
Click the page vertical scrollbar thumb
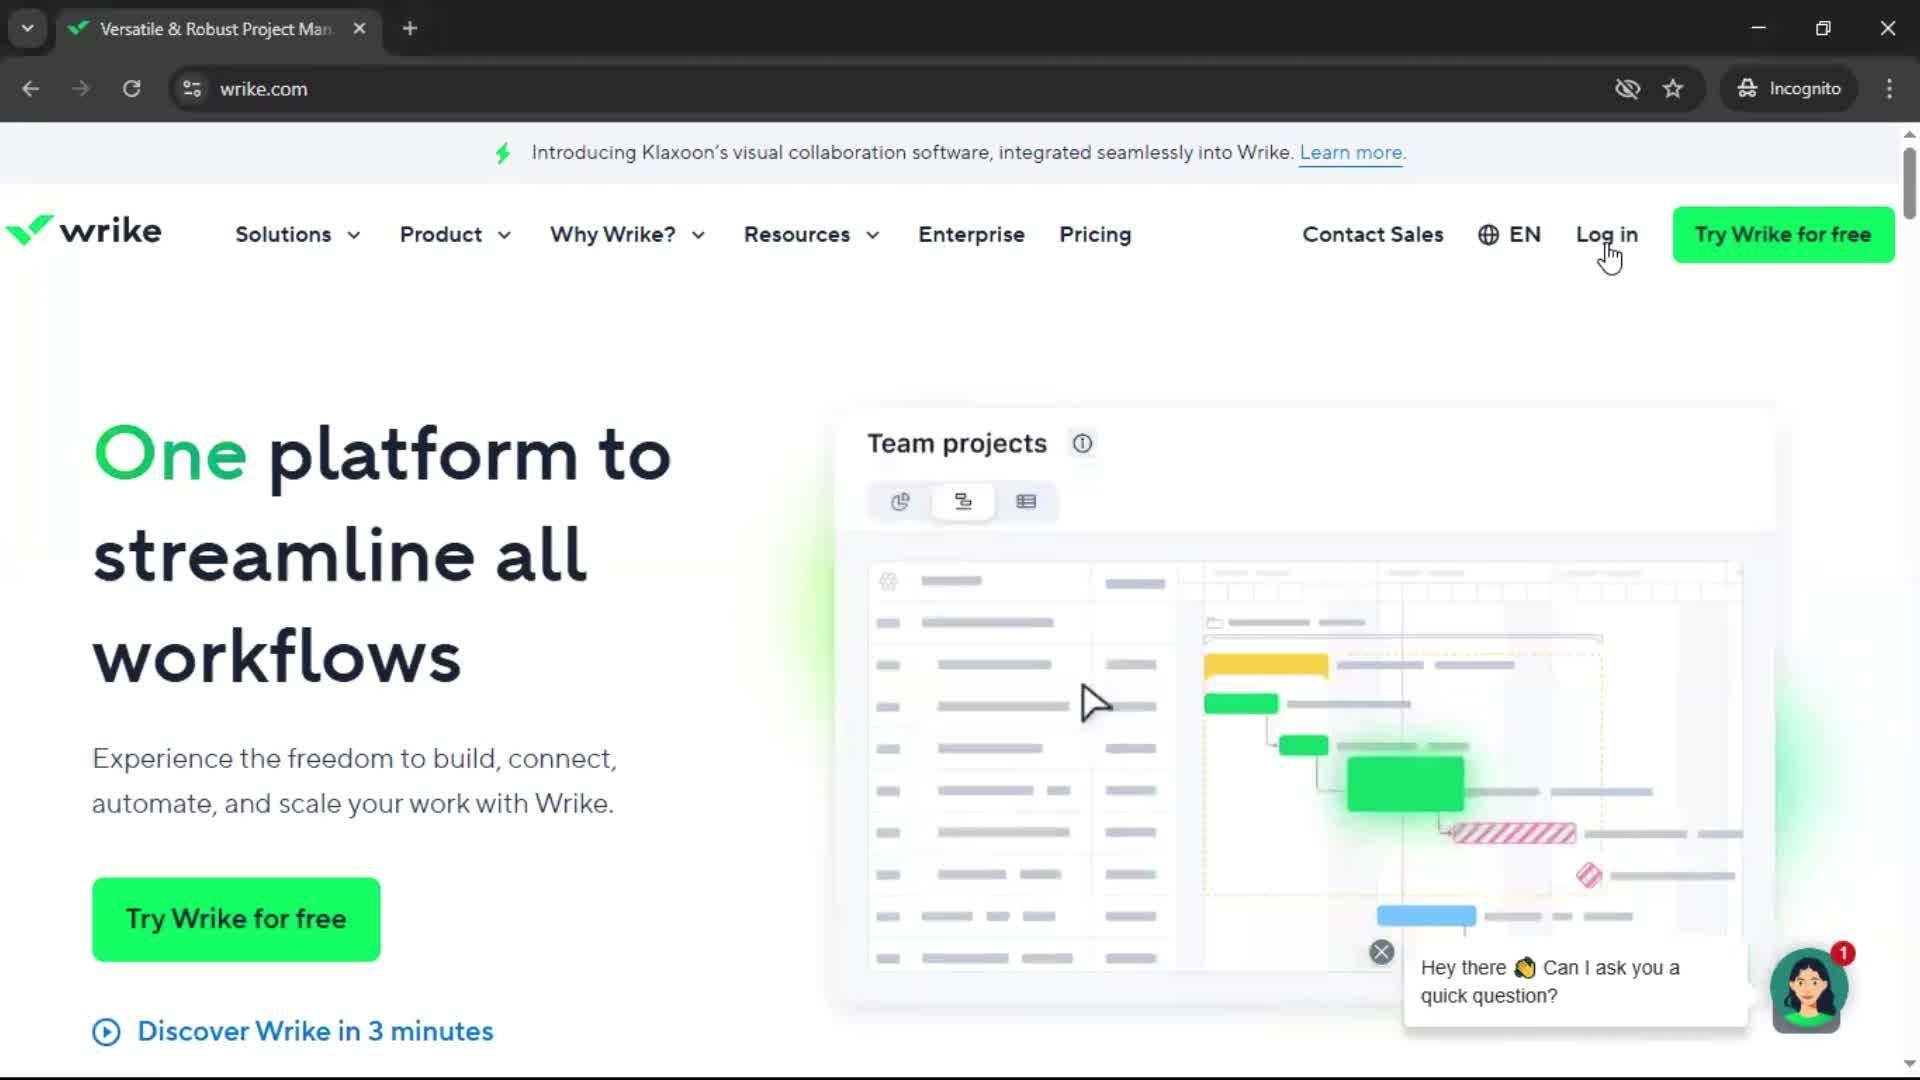click(1909, 183)
